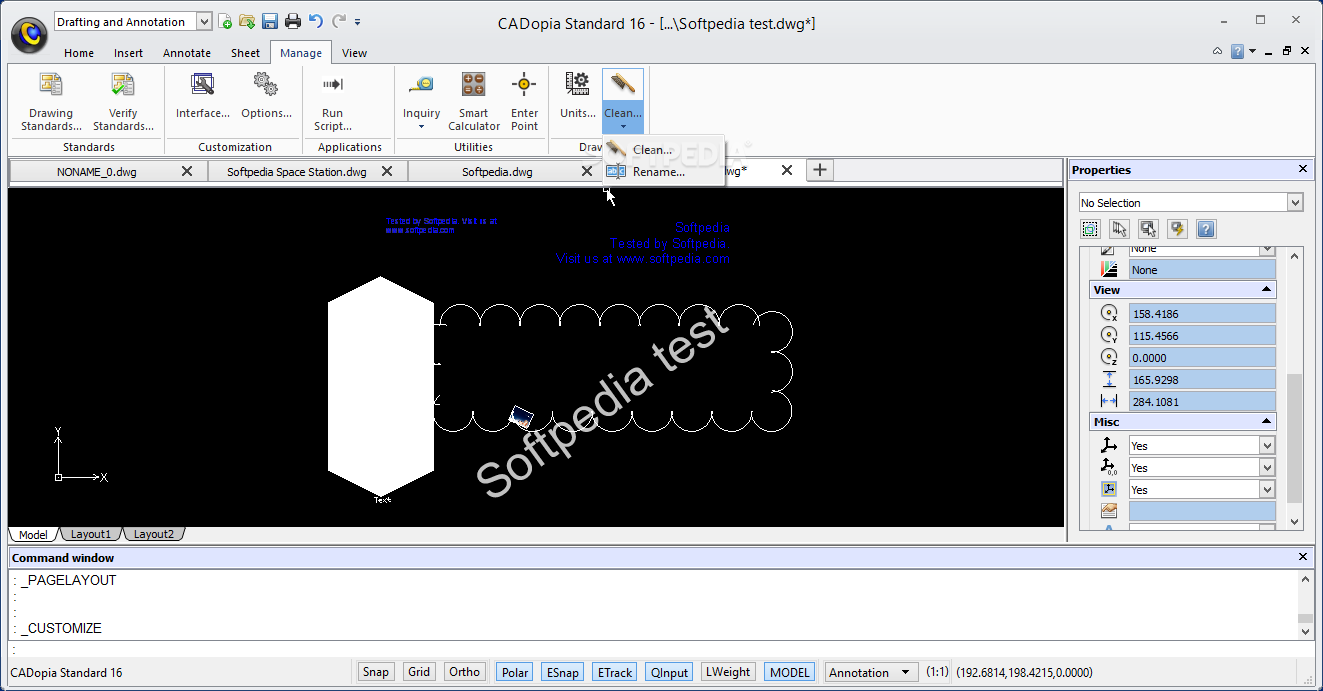Click the 158.4186 X value field
The image size is (1323, 691).
pyautogui.click(x=1202, y=313)
